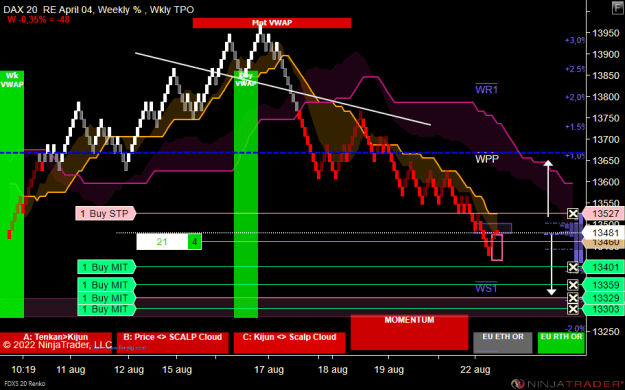The image size is (625, 390).
Task: Click the 13329 price tag on axis
Action: (x=604, y=298)
